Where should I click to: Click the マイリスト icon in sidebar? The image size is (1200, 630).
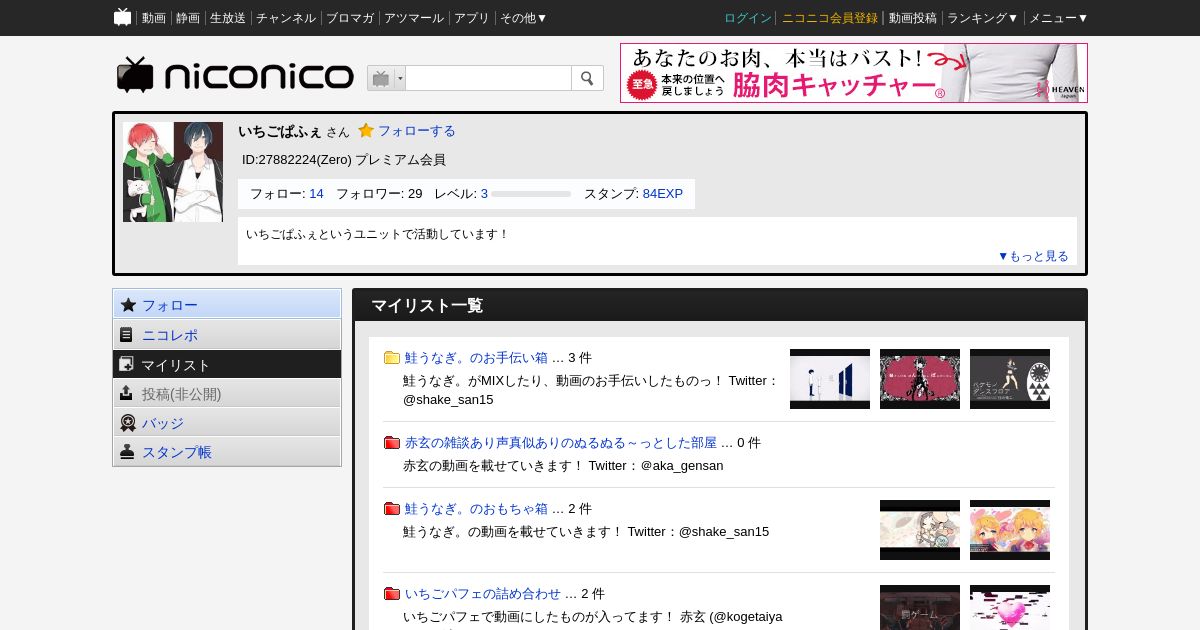click(x=127, y=365)
